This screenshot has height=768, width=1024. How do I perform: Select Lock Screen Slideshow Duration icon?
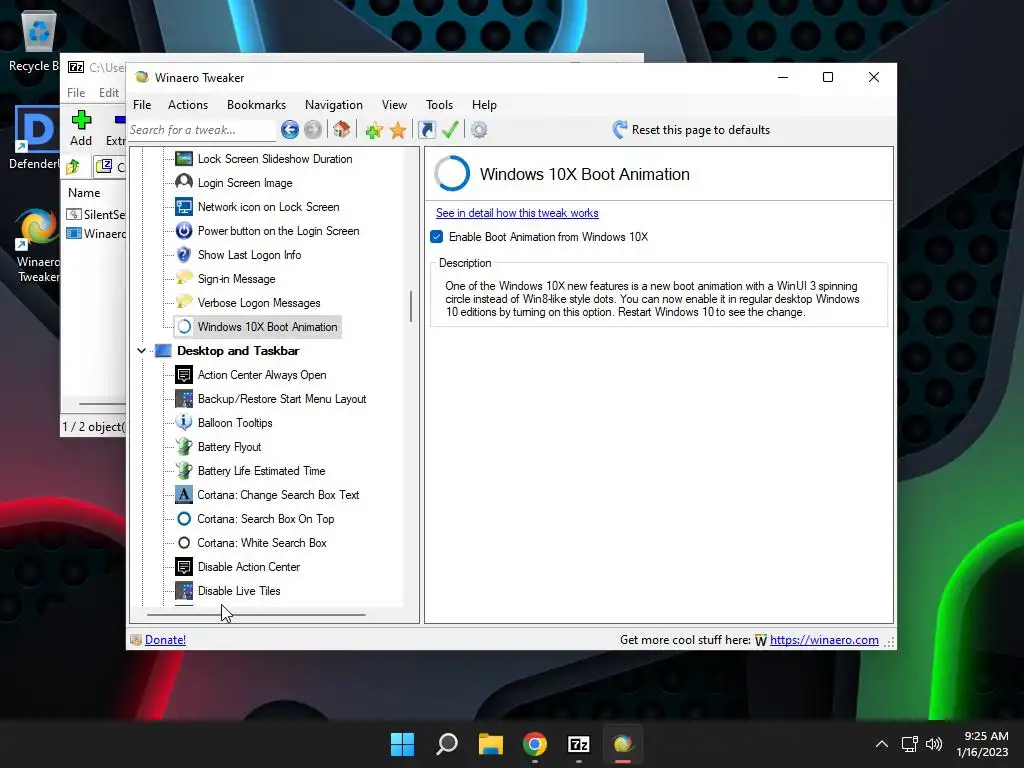(184, 159)
